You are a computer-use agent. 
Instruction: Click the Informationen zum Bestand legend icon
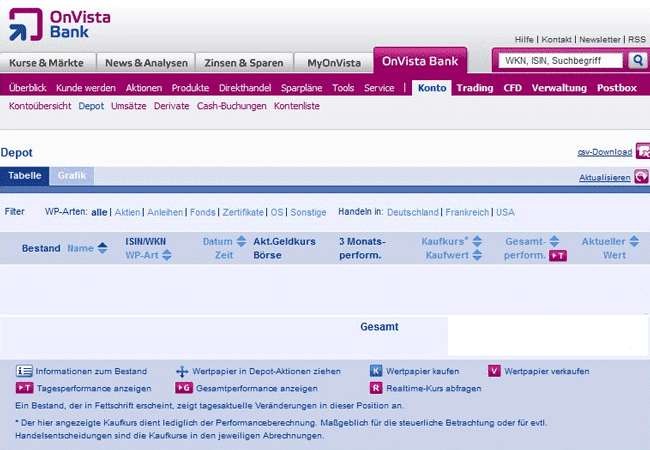click(24, 371)
